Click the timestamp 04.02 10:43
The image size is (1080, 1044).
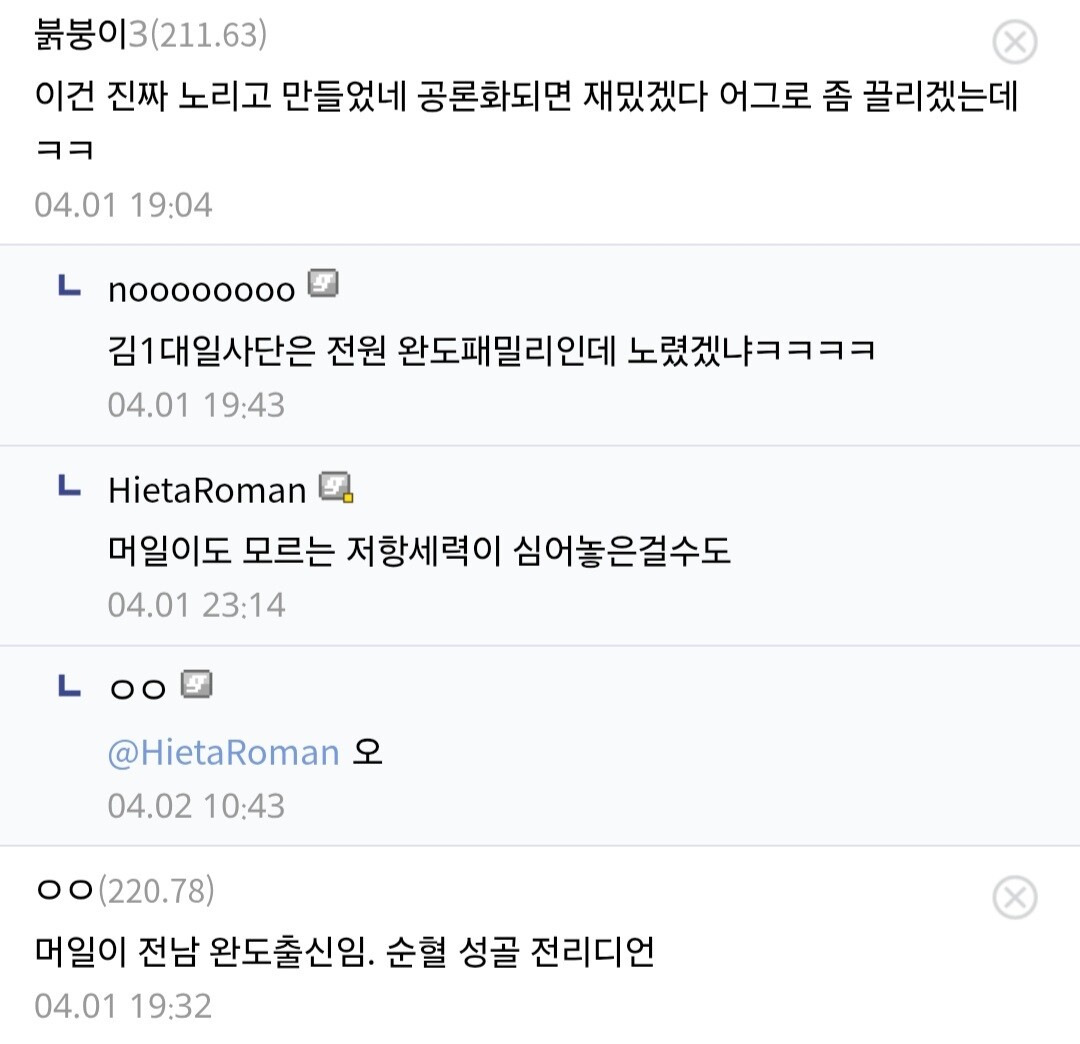point(196,806)
